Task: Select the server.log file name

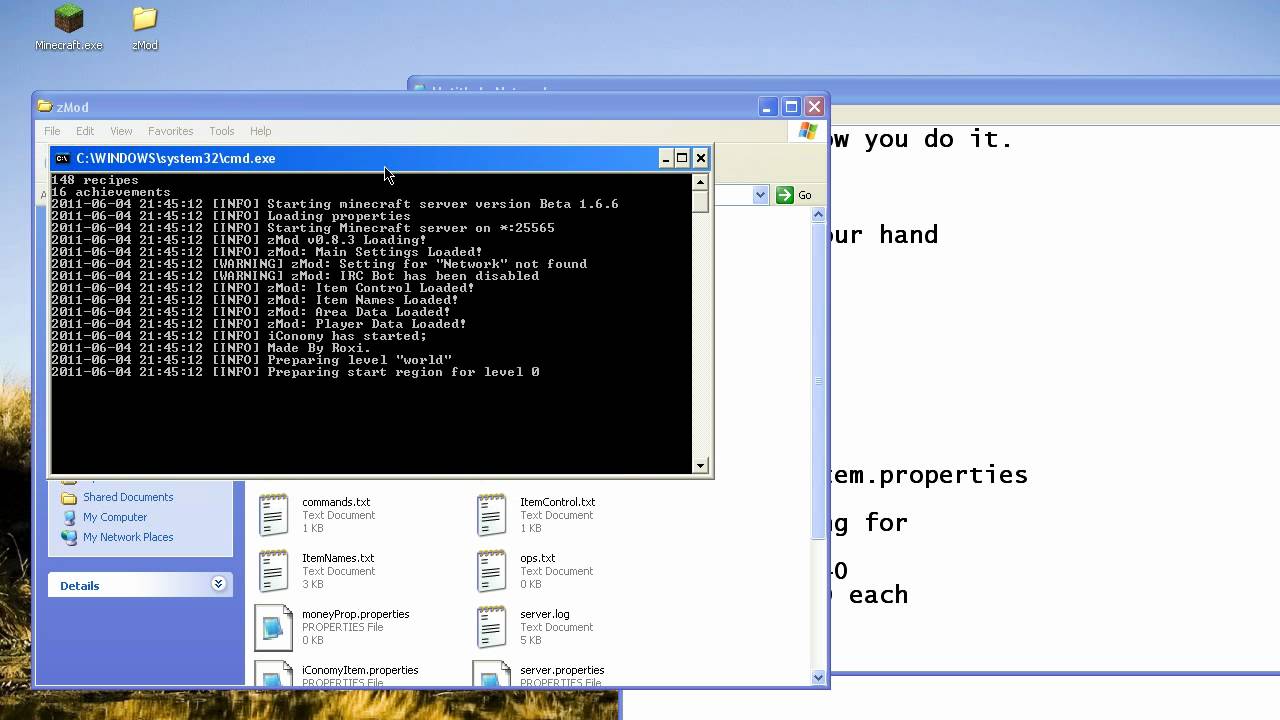Action: point(545,614)
